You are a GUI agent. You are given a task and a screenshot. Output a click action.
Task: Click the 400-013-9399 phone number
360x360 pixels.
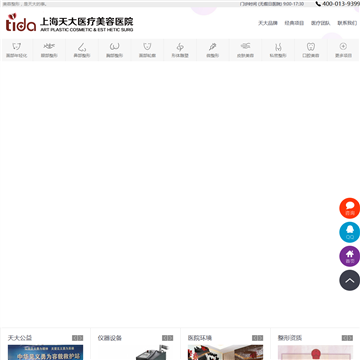[x=341, y=4]
